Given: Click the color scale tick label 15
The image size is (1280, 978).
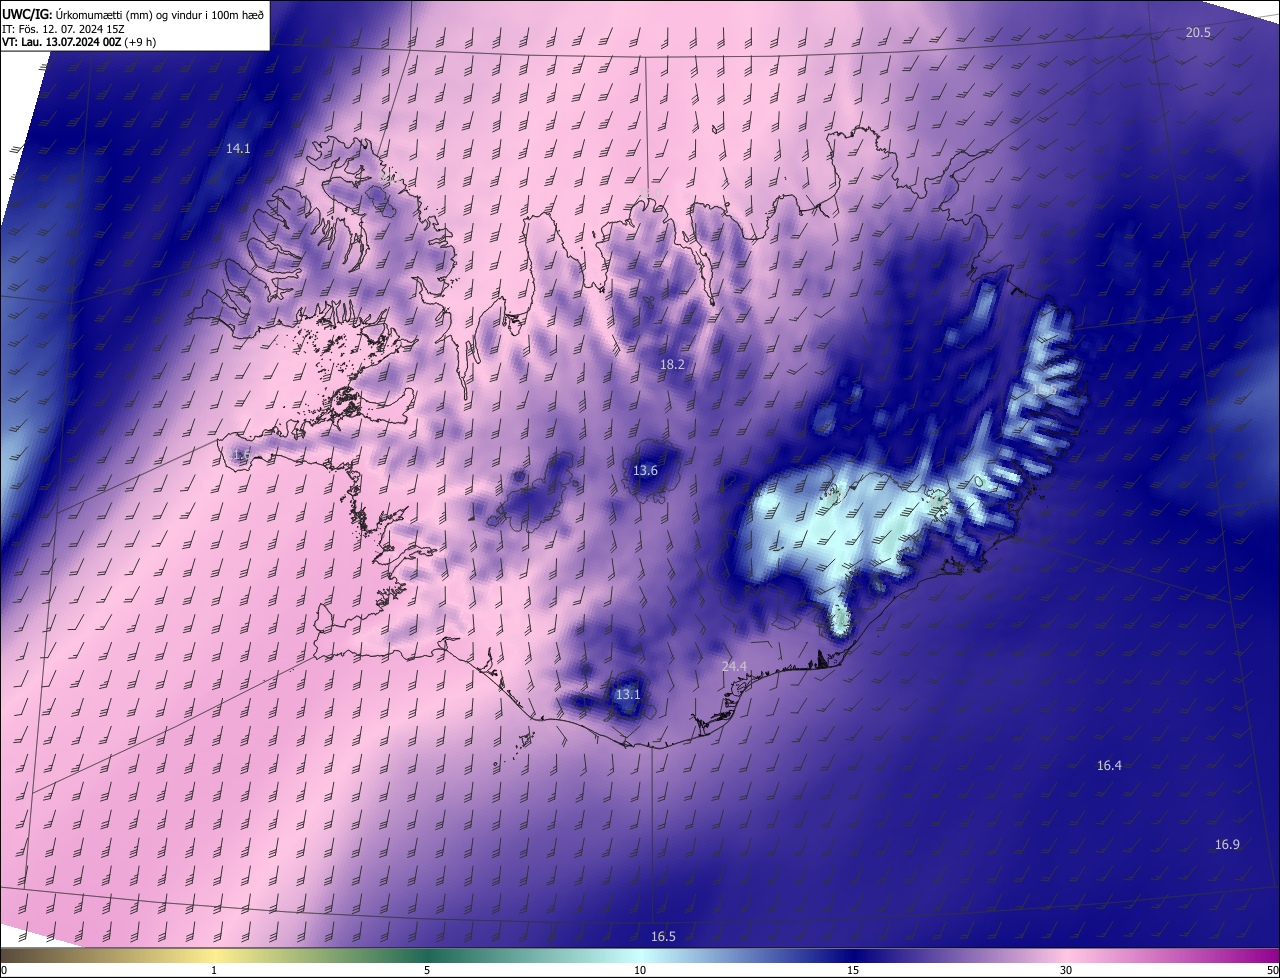Looking at the screenshot, I should click(853, 970).
